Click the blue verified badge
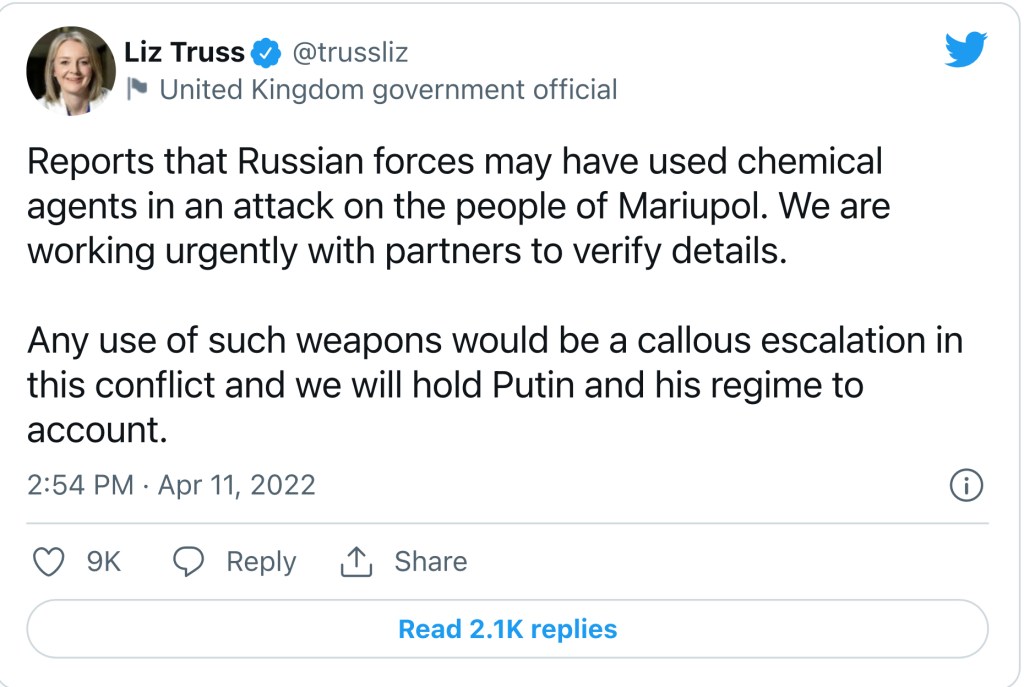This screenshot has height=687, width=1024. pos(266,51)
